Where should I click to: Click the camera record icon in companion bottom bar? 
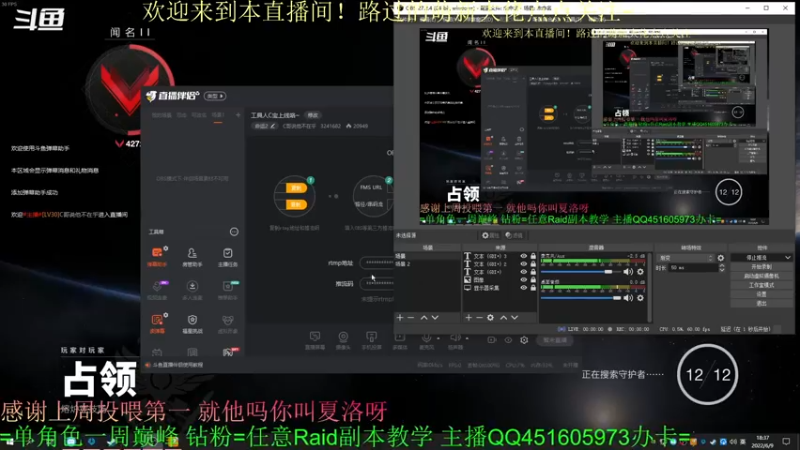pyautogui.click(x=491, y=340)
